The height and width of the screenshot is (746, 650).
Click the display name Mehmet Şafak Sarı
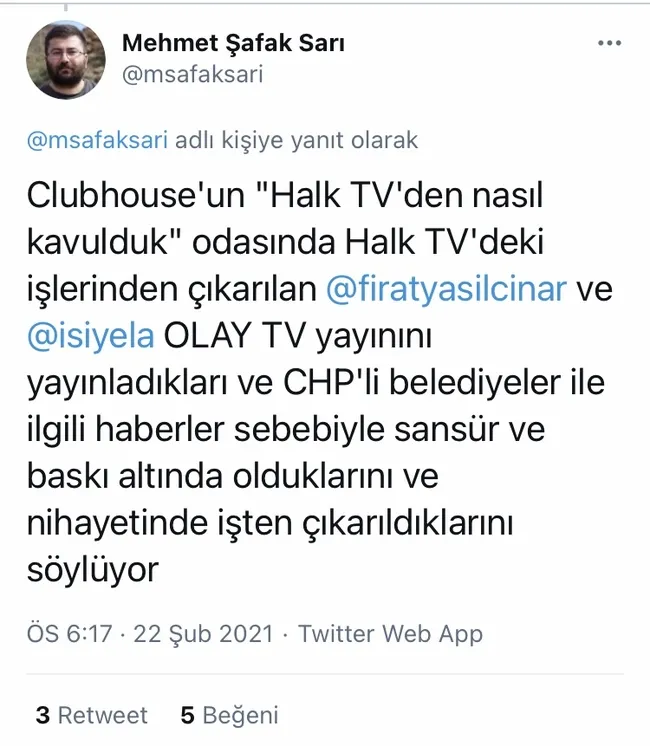coord(233,43)
